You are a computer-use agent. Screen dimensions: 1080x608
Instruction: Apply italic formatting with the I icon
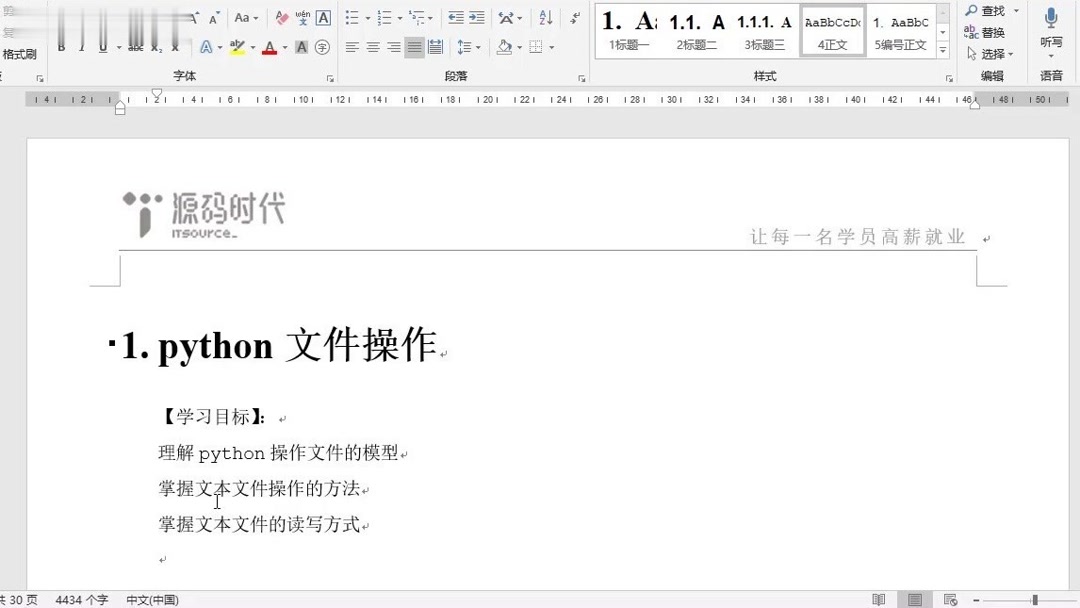[81, 47]
